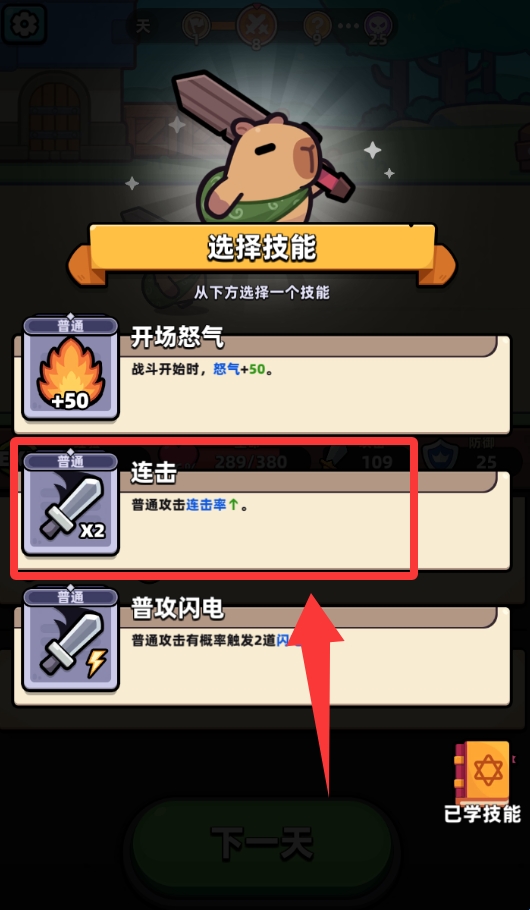Tap the flame +50 skill icon
Screen dimensions: 530x910
point(70,369)
